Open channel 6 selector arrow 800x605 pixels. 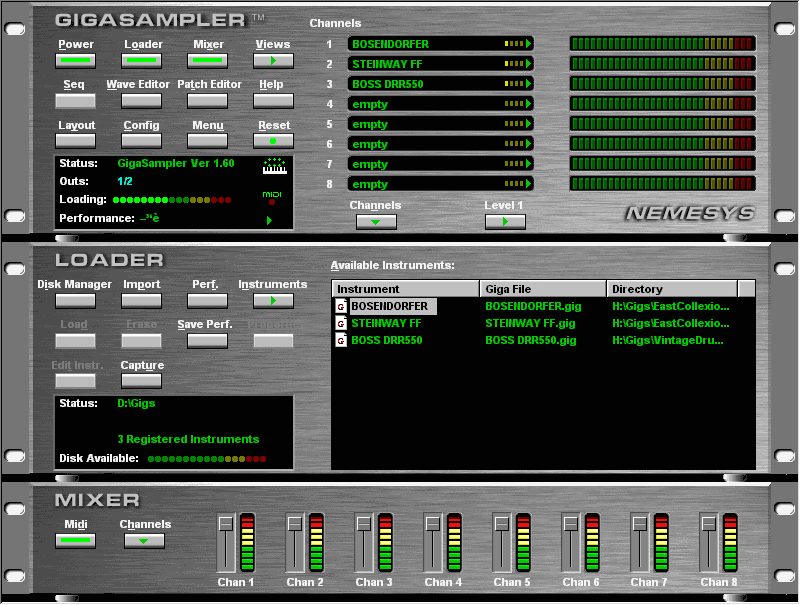pos(529,144)
